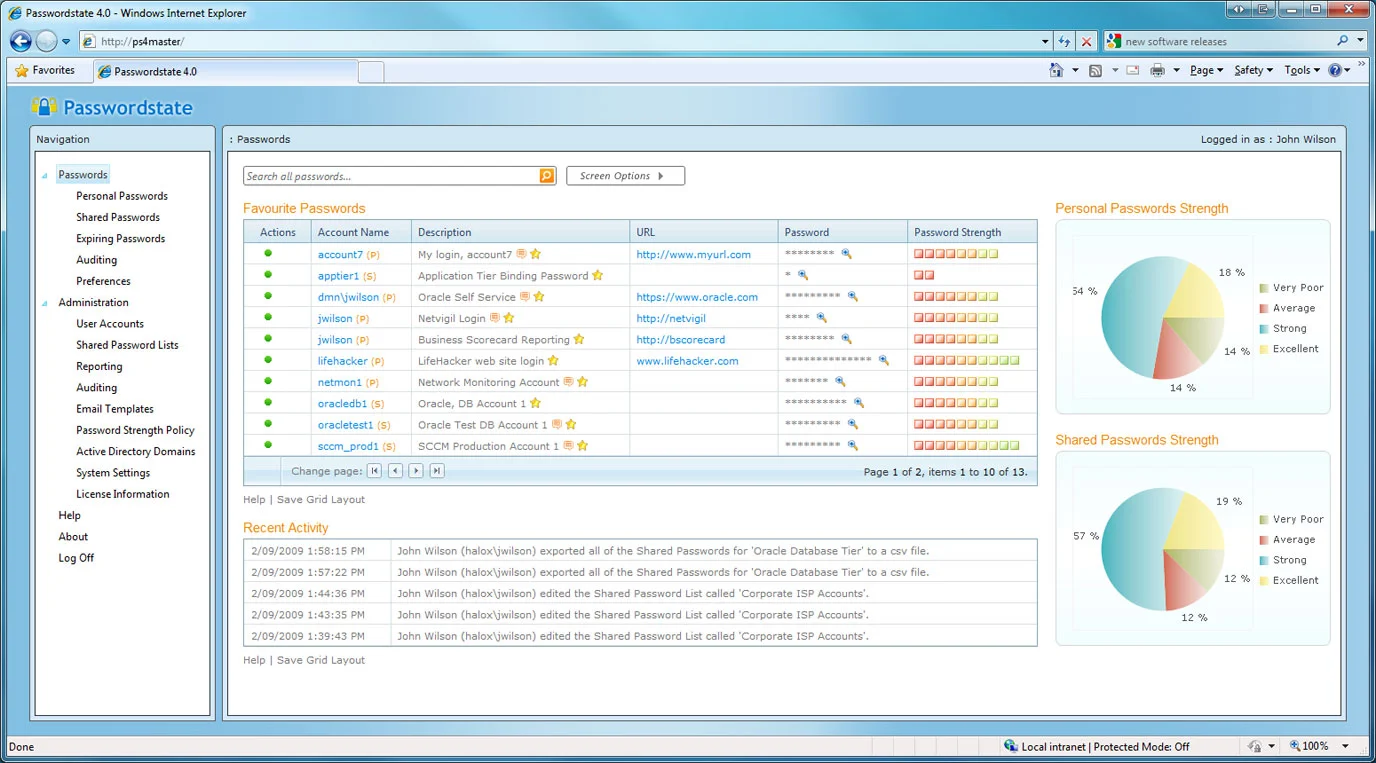Click favourite star in Oracle Self Service row
The height and width of the screenshot is (763, 1376).
click(539, 297)
